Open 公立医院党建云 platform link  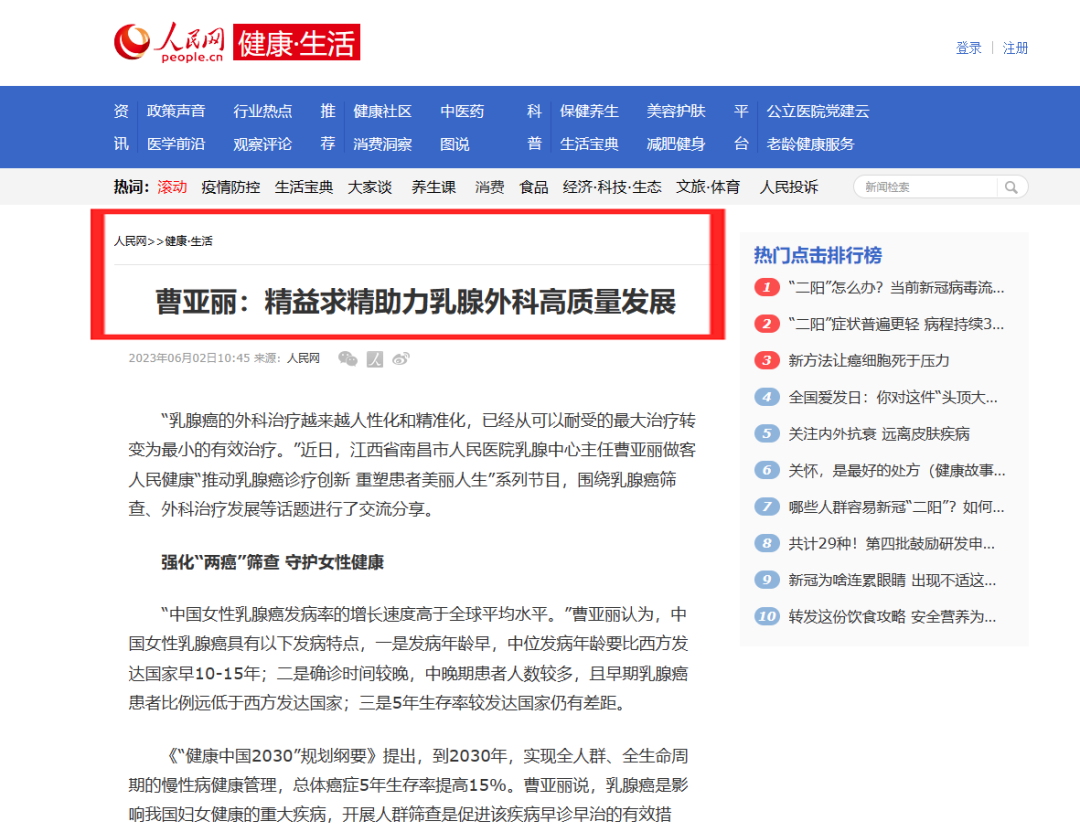coord(817,111)
